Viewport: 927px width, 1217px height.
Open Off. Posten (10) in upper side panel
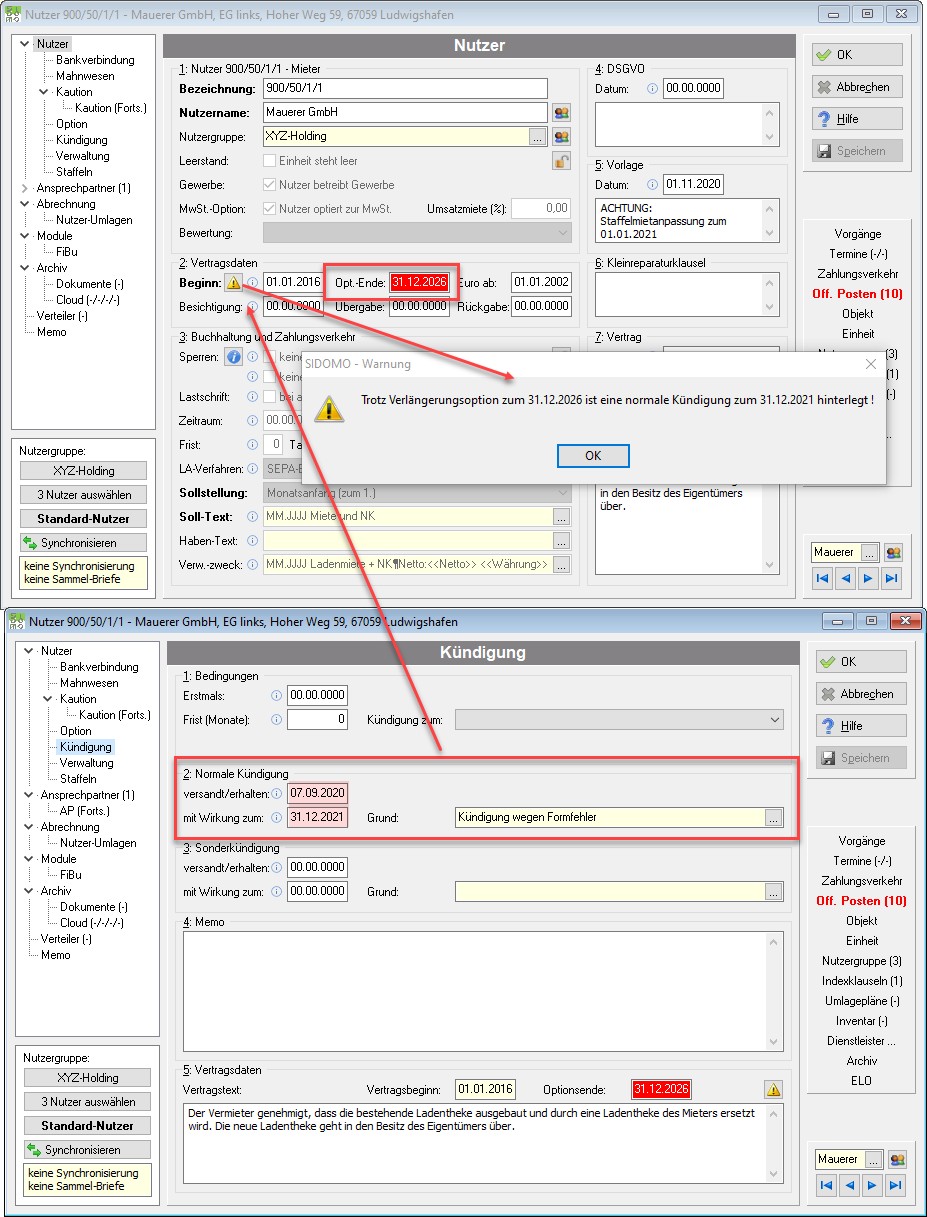858,294
